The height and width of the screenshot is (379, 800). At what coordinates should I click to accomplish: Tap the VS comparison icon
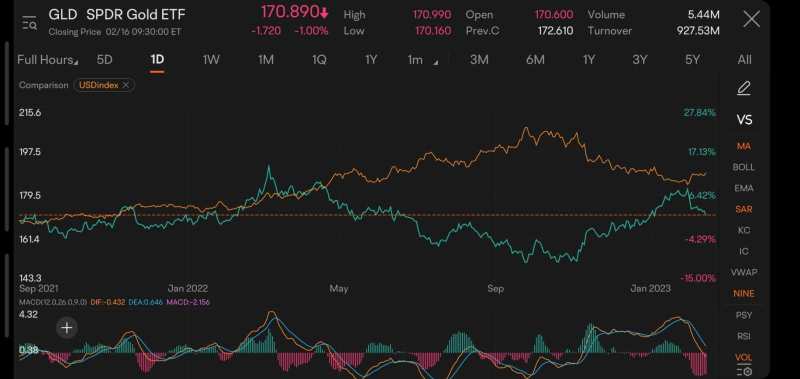744,120
